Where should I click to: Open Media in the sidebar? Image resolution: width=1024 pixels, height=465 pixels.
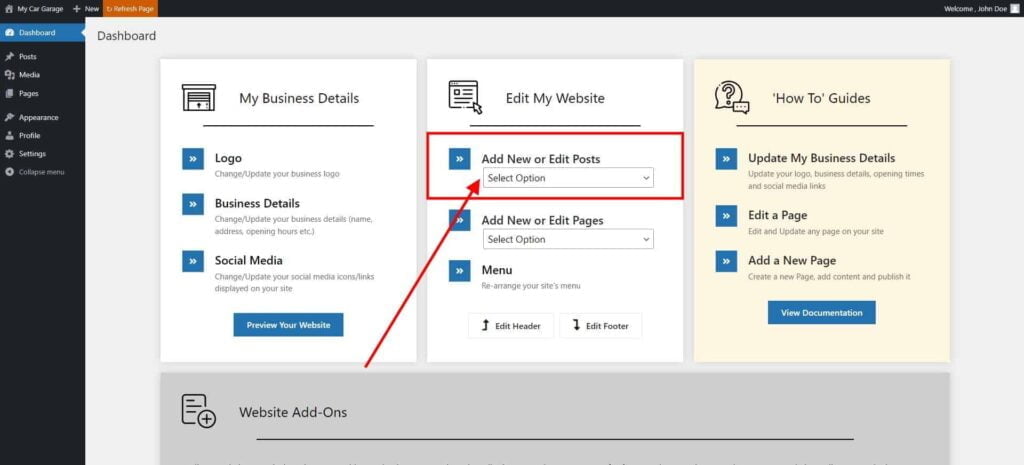click(29, 75)
